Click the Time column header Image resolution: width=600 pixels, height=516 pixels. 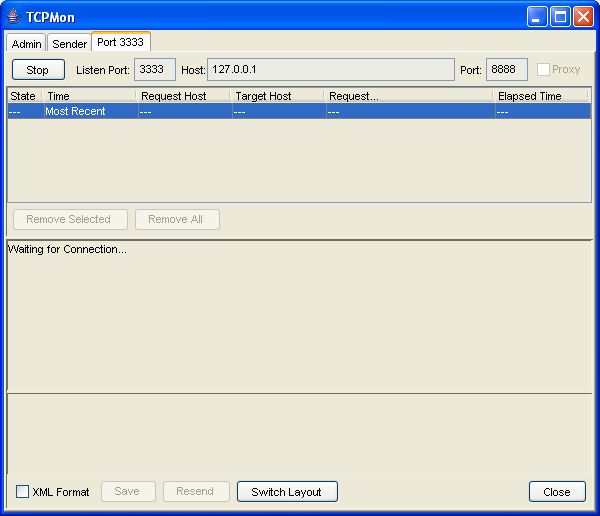pos(88,96)
